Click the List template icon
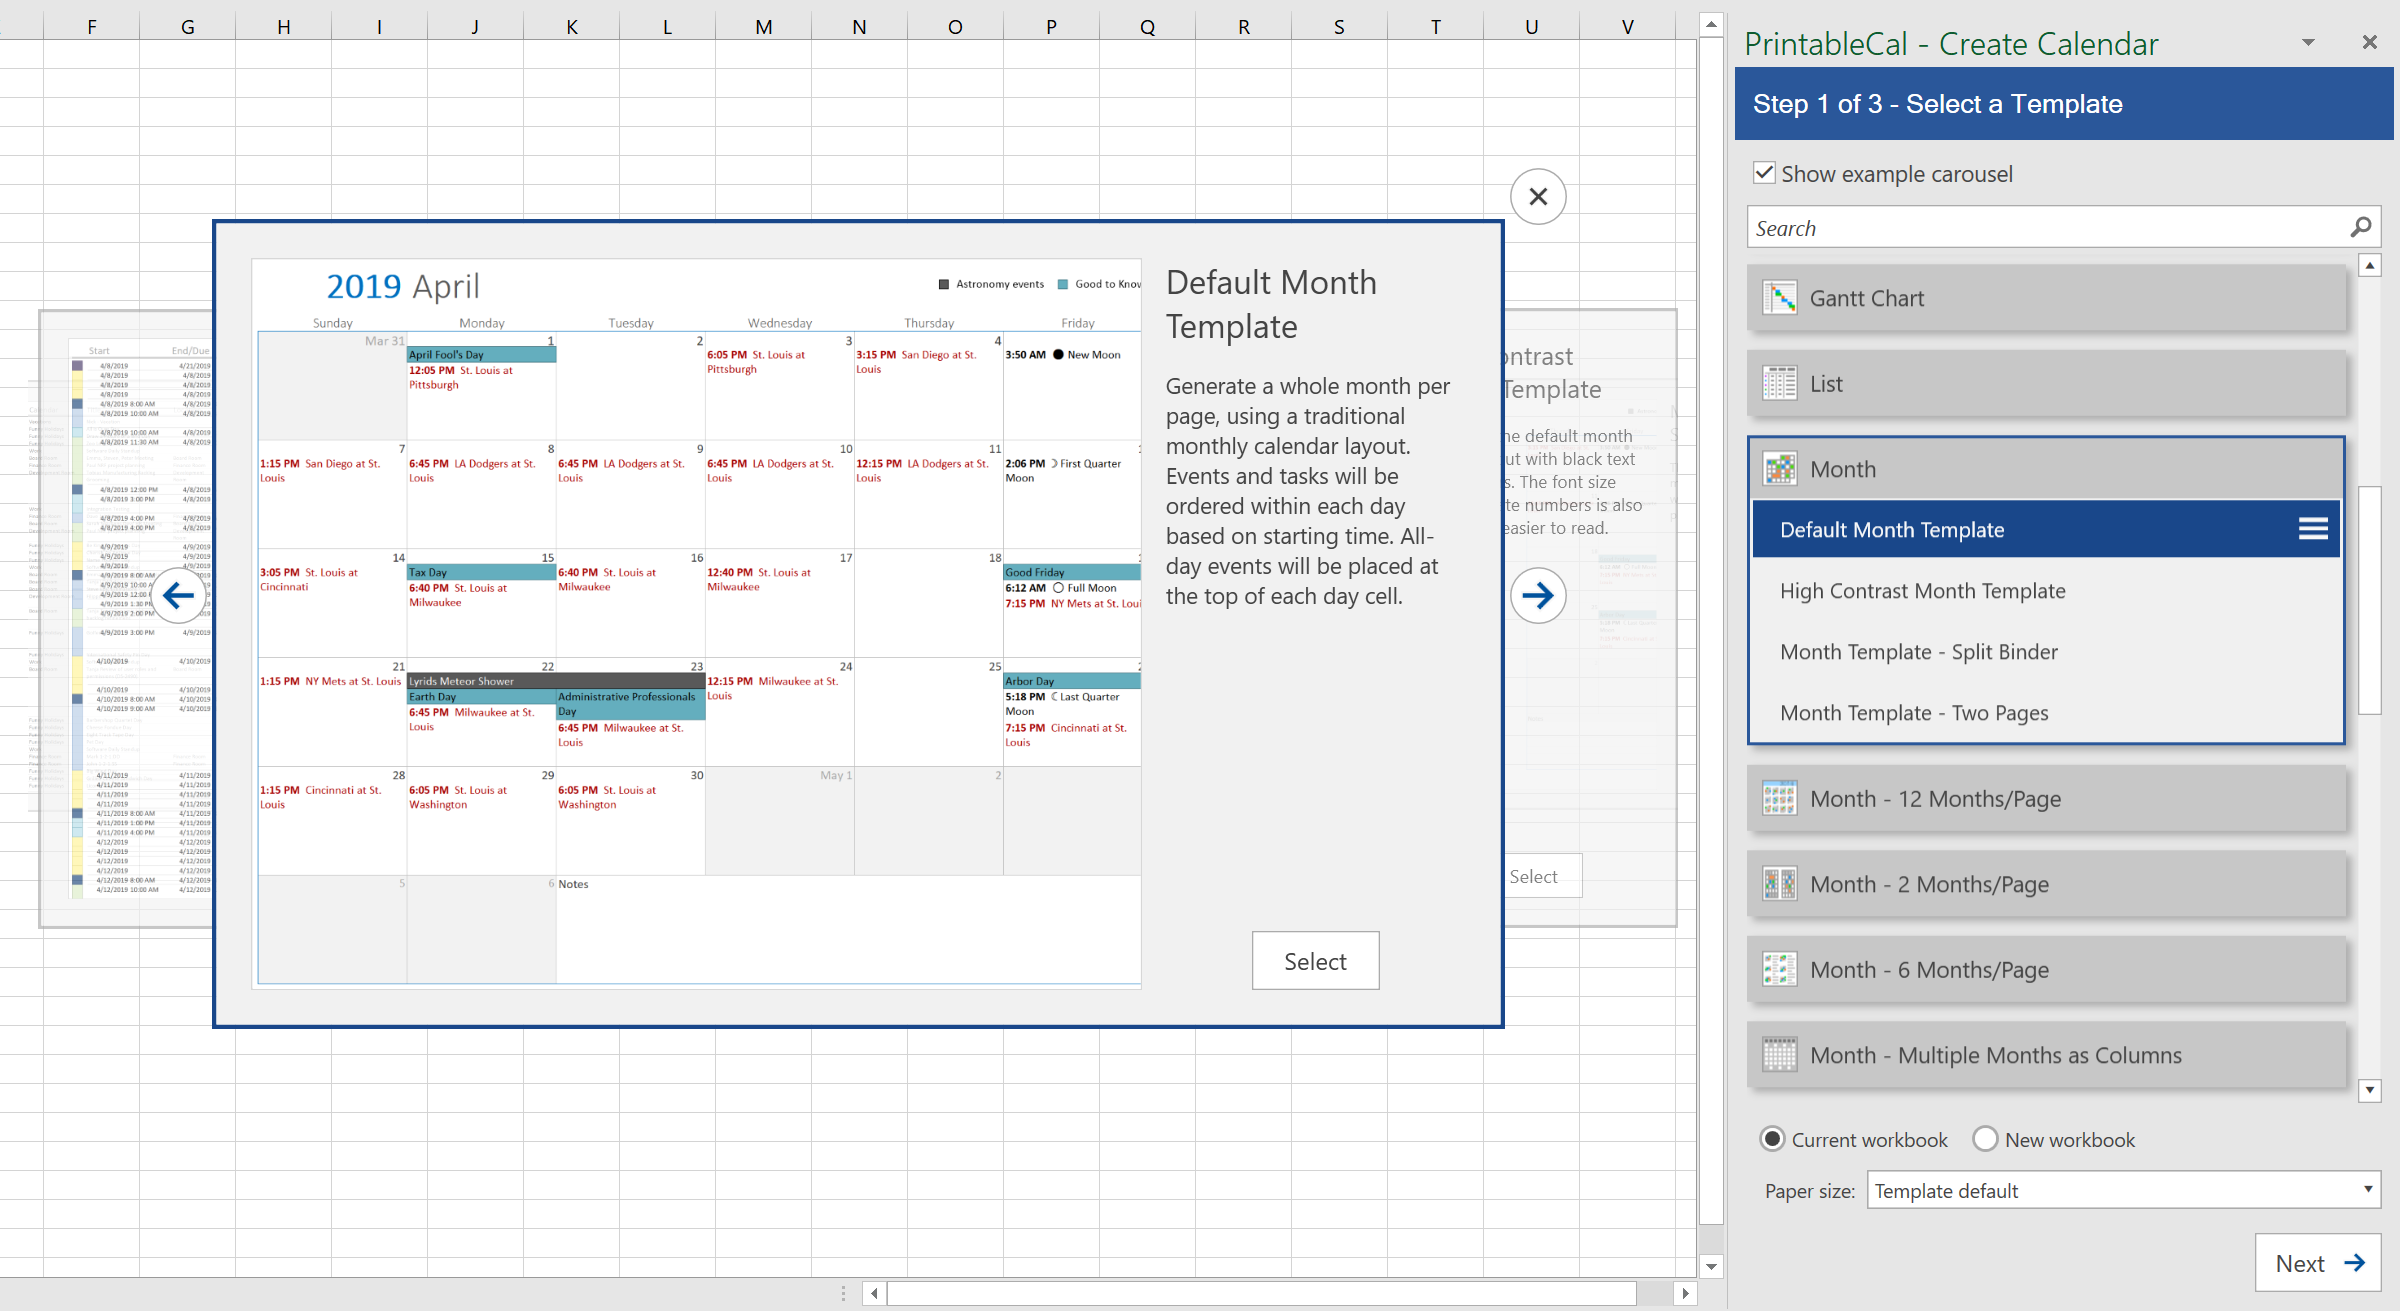This screenshot has height=1311, width=2400. click(x=1779, y=384)
